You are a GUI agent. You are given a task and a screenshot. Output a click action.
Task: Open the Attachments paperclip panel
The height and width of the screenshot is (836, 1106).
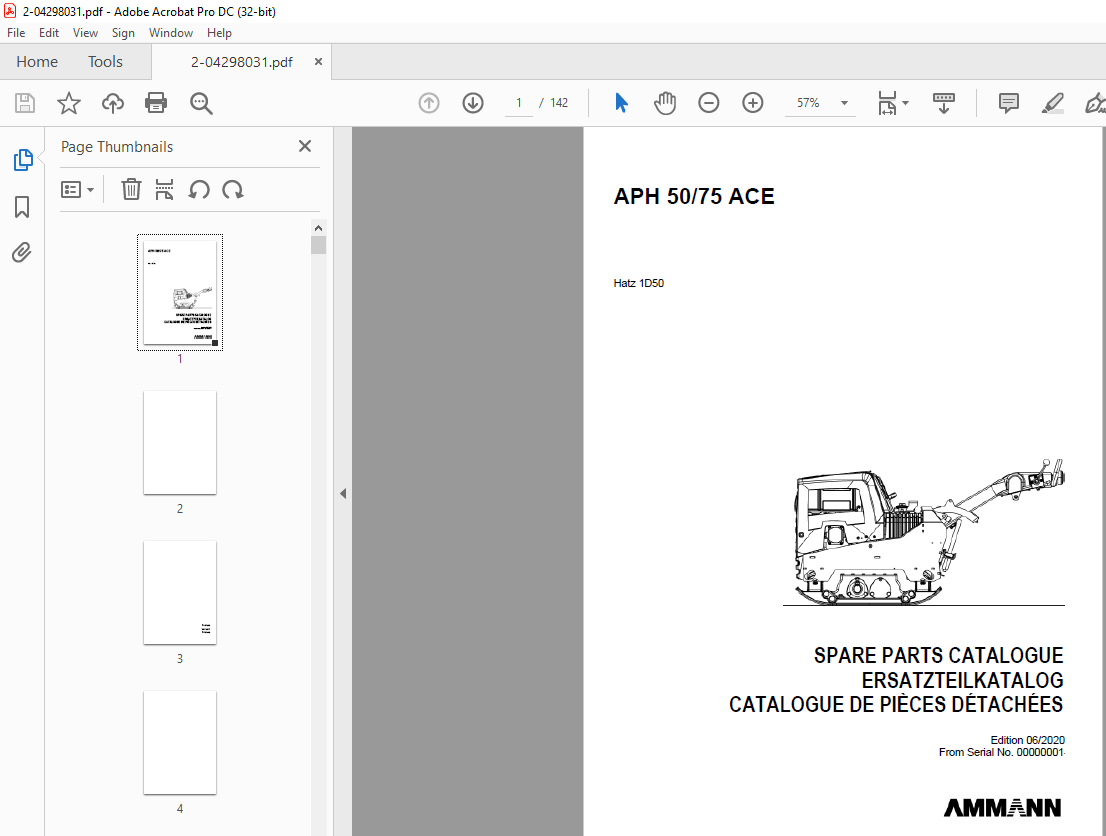pyautogui.click(x=22, y=253)
